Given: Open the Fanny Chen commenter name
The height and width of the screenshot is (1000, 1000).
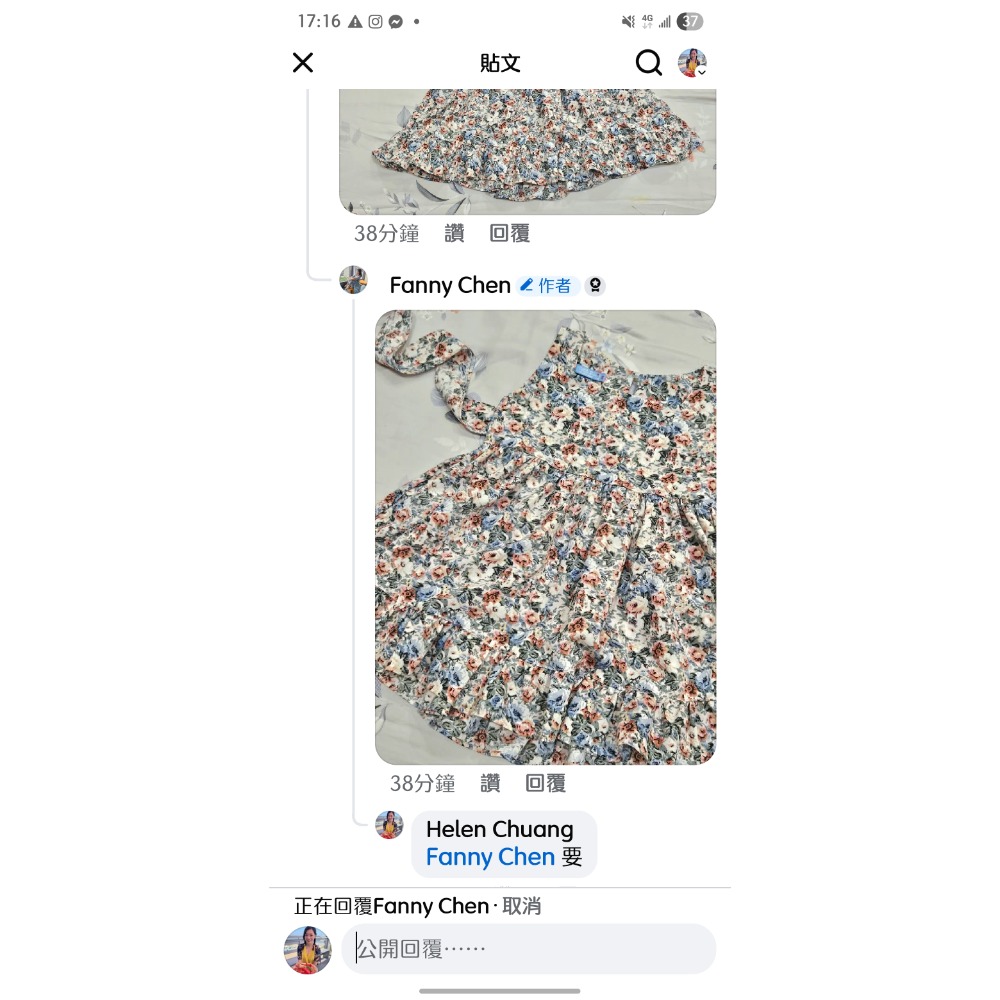Looking at the screenshot, I should pos(450,285).
